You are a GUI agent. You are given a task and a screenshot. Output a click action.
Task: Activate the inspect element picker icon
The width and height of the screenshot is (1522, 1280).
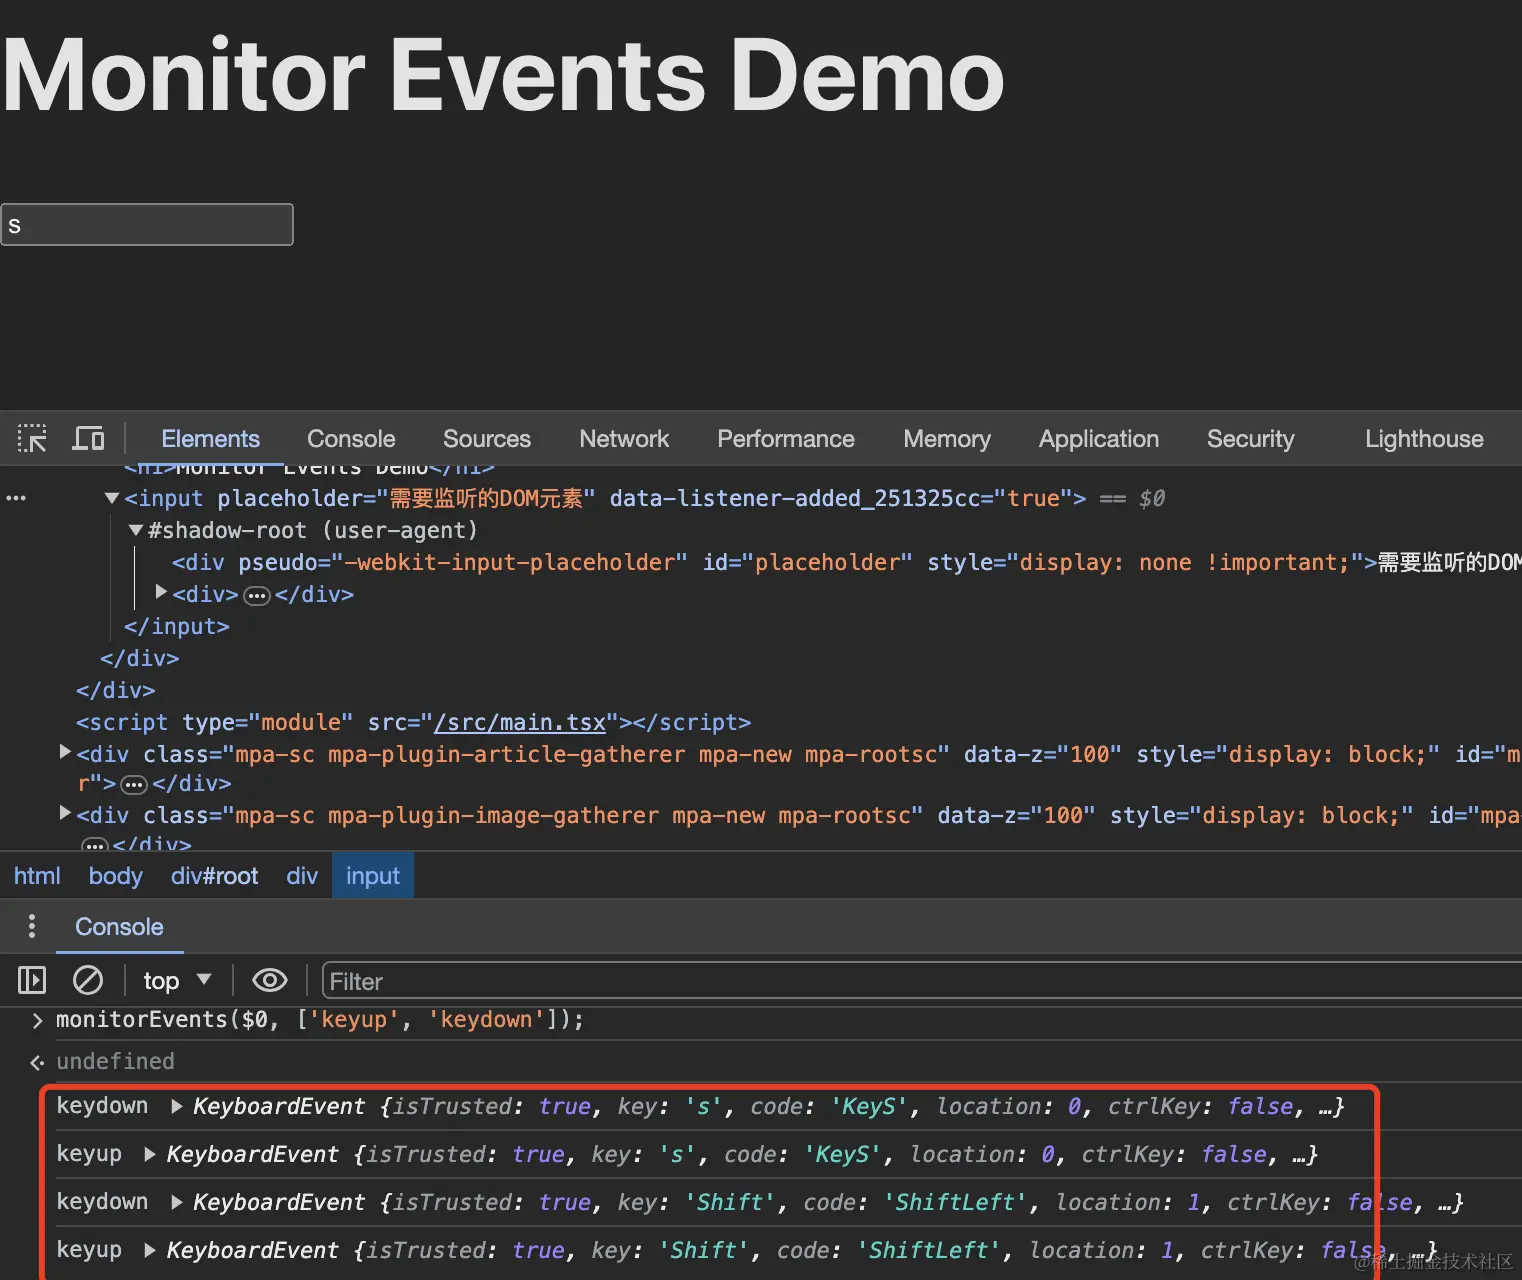click(x=32, y=438)
